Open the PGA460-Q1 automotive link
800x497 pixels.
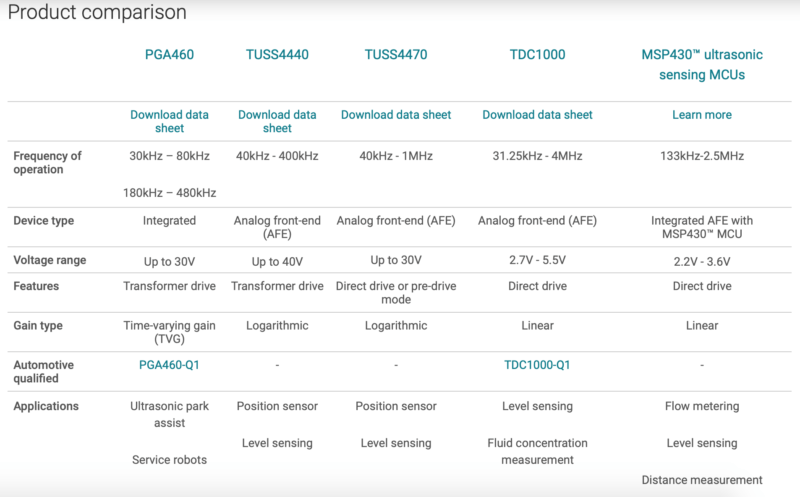pos(169,365)
